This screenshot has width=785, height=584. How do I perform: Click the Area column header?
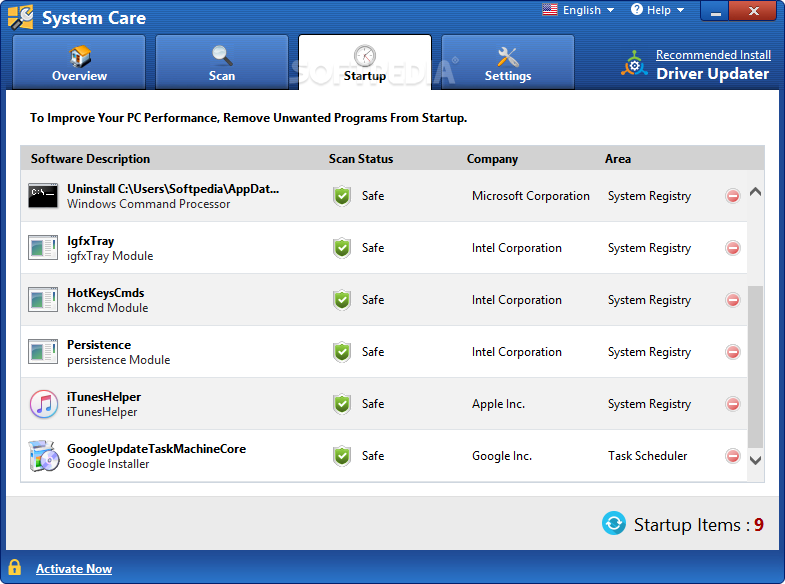click(618, 159)
